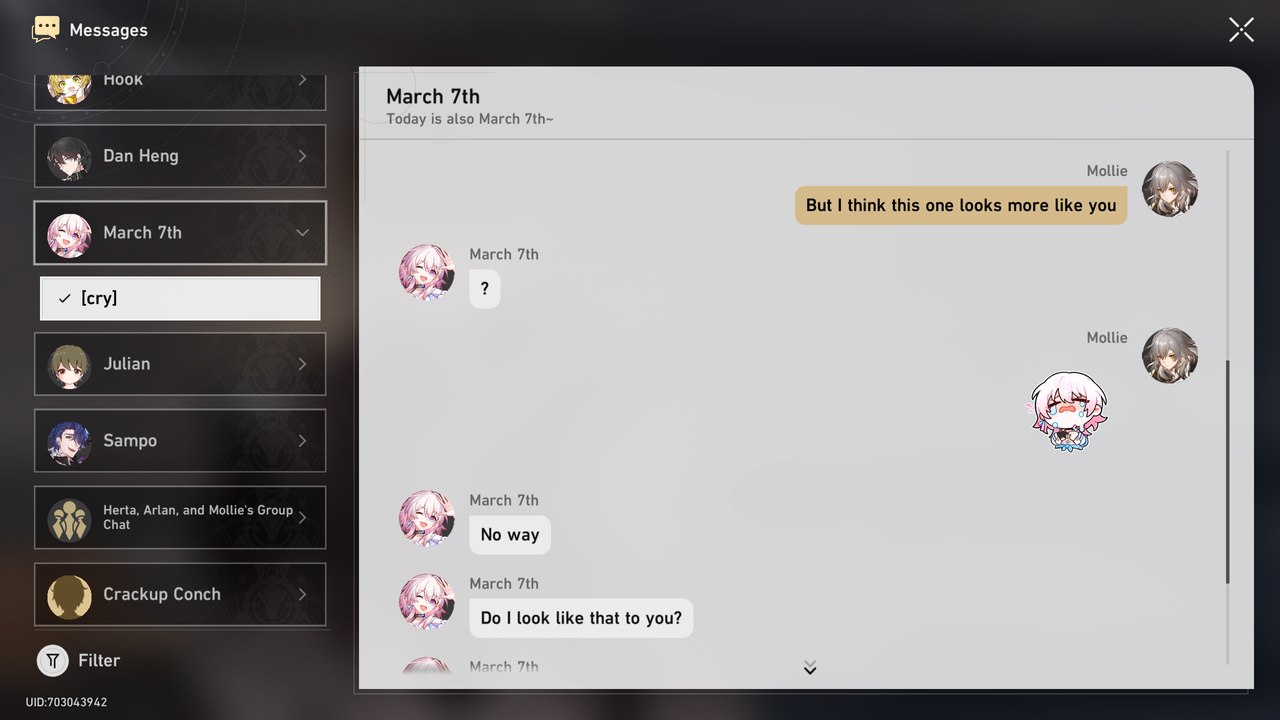Open the Dan Heng conversation by name
The image size is (1280, 720).
pyautogui.click(x=141, y=156)
